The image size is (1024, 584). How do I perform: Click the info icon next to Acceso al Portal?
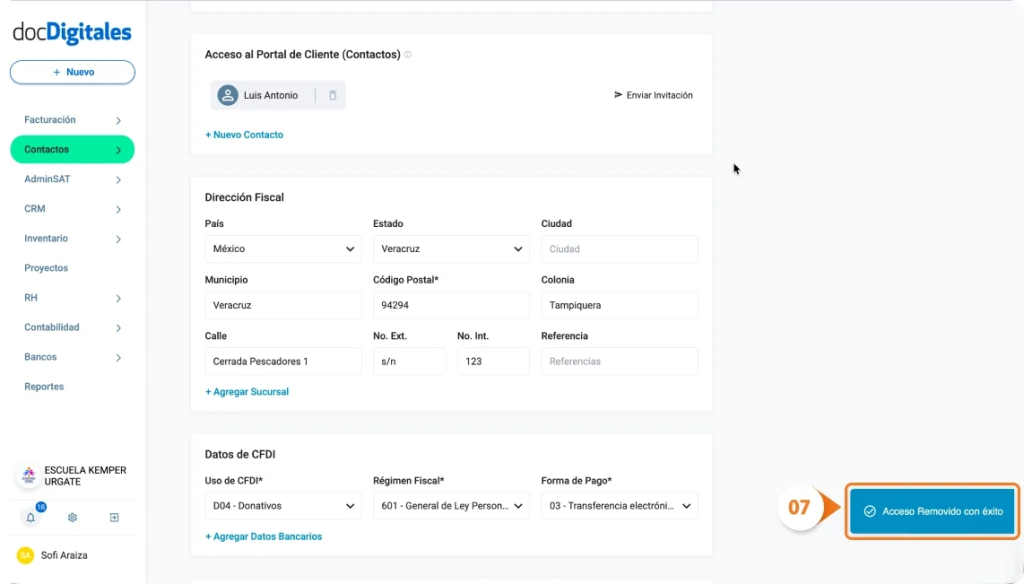[x=407, y=53]
